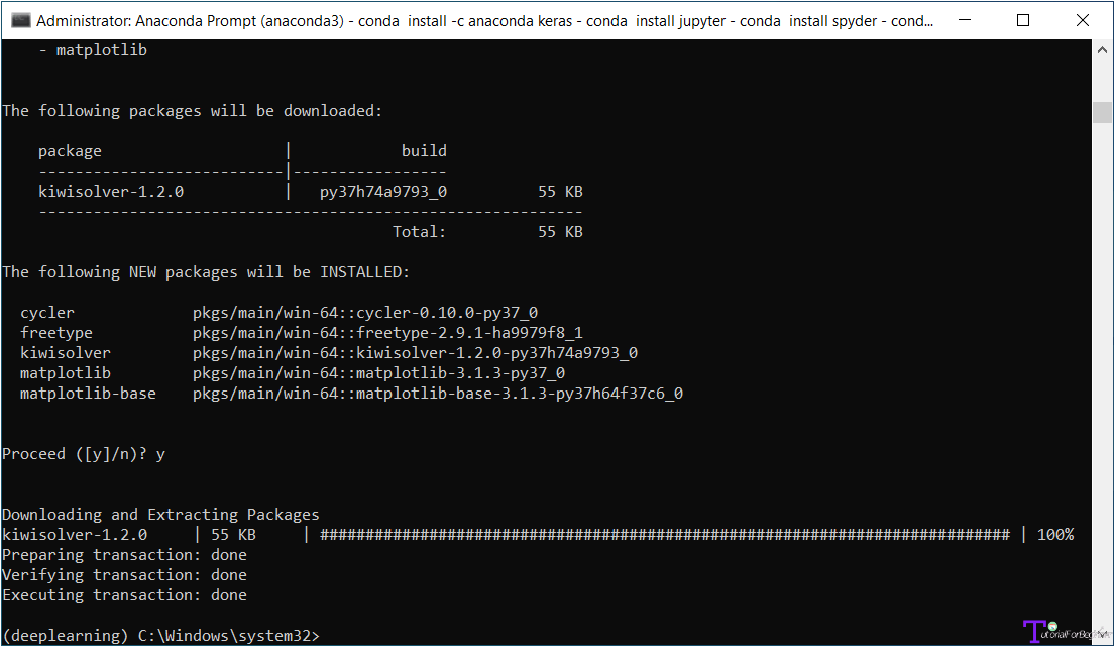
Task: Click the Anaconda Prompt title bar icon
Action: (x=21, y=21)
